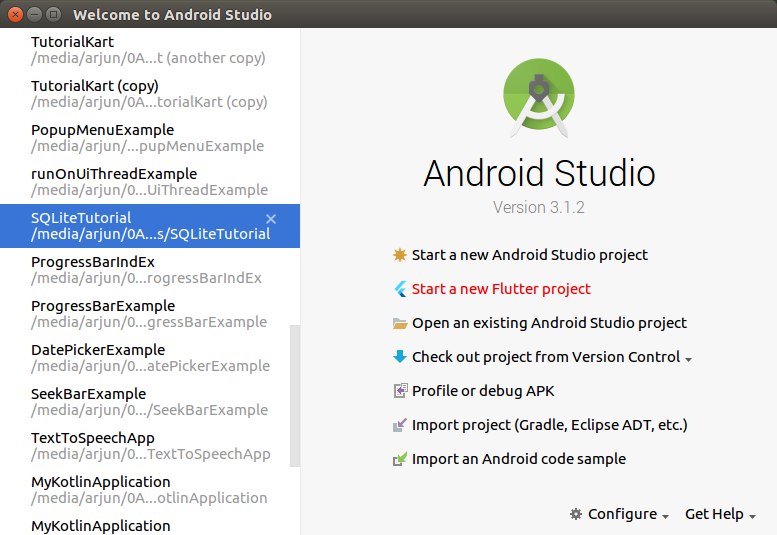The image size is (777, 535).
Task: Click the Version 3.1.2 text
Action: (x=539, y=207)
